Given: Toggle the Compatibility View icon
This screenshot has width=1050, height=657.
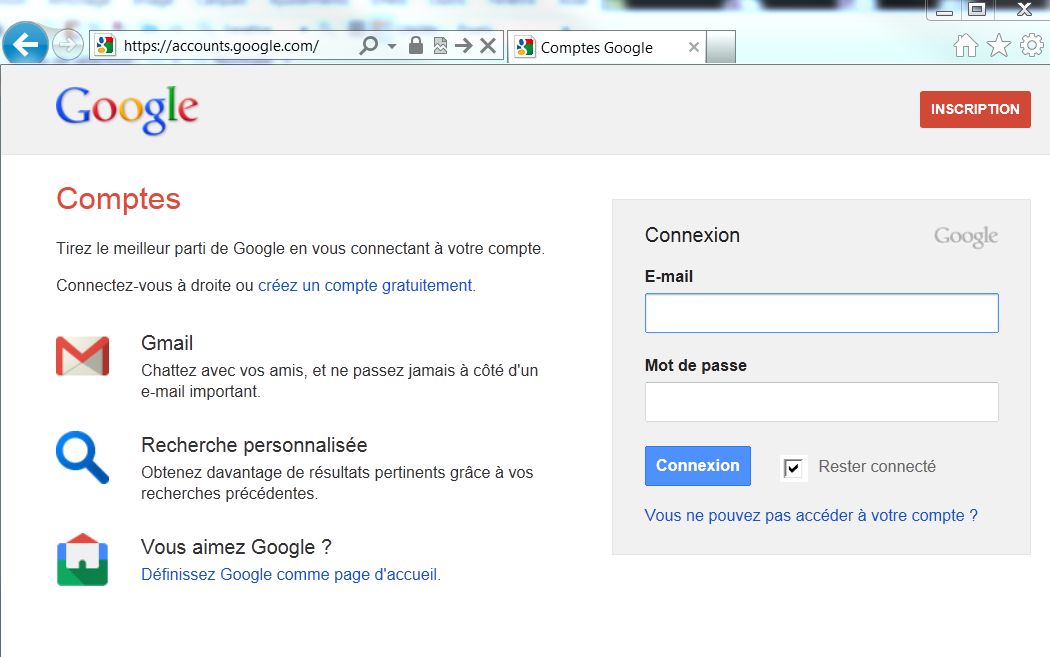Looking at the screenshot, I should [440, 45].
